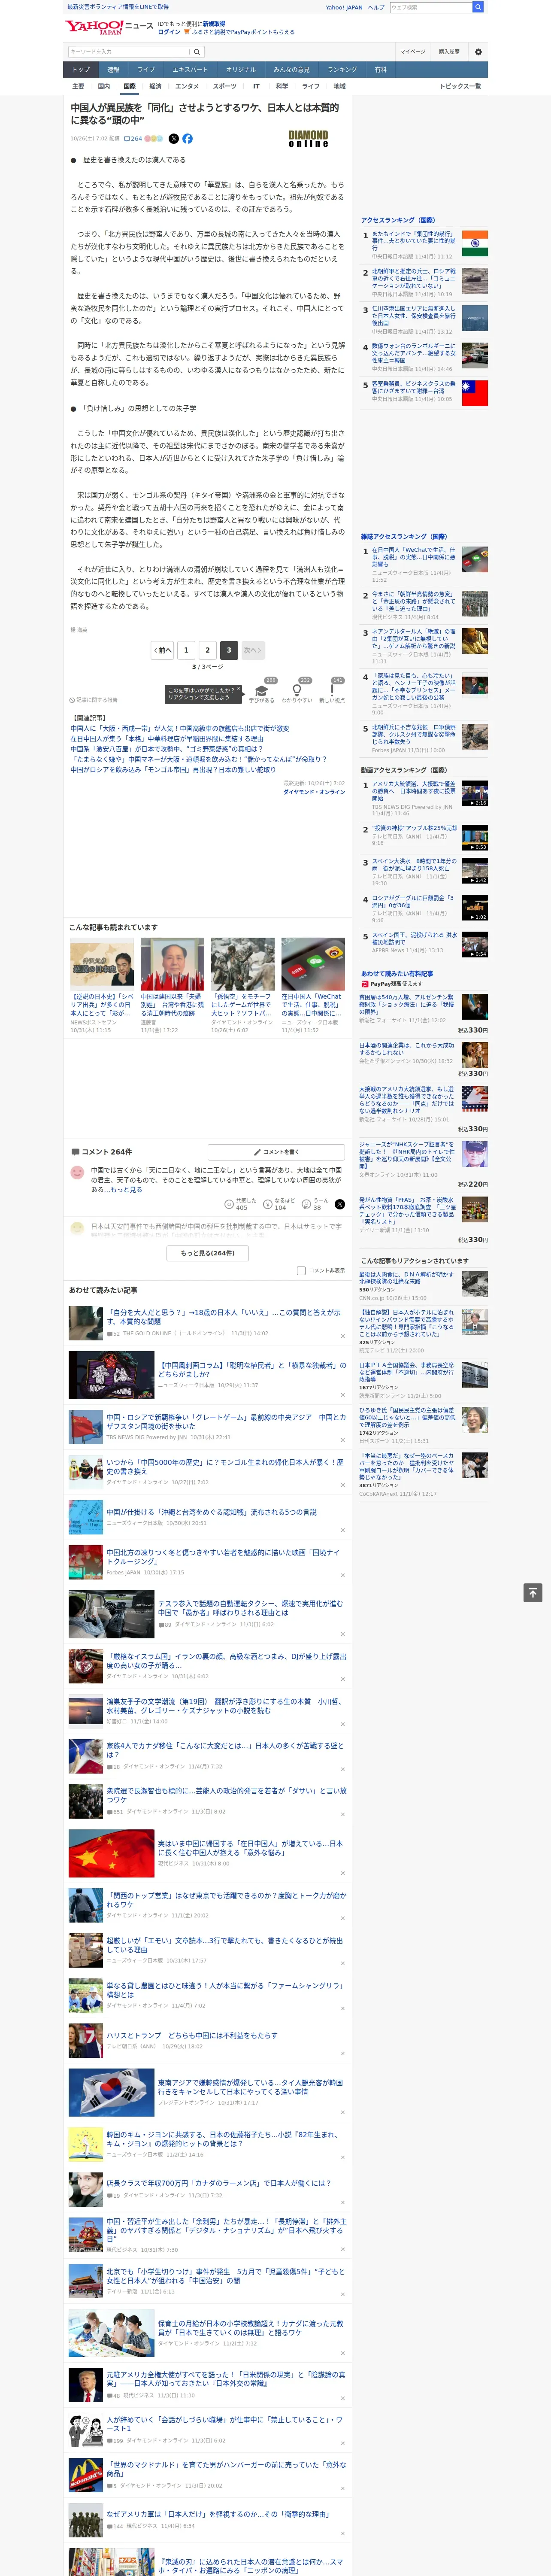Screen dimensions: 551x2576
Task: Toggle the コメント非表示 checkbox
Action: pyautogui.click(x=301, y=1271)
